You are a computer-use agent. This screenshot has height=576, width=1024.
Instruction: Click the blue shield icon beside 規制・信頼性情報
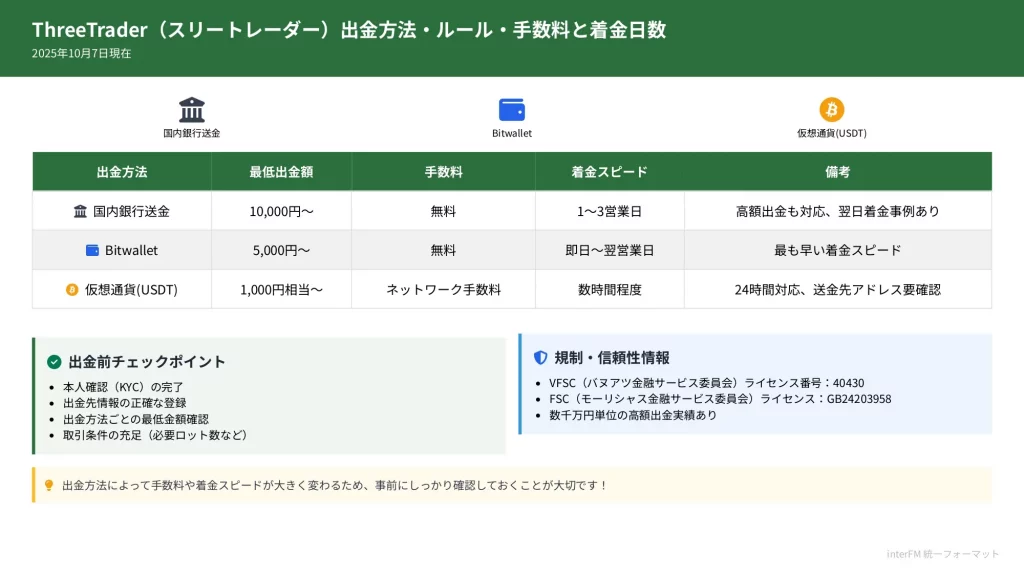(540, 357)
